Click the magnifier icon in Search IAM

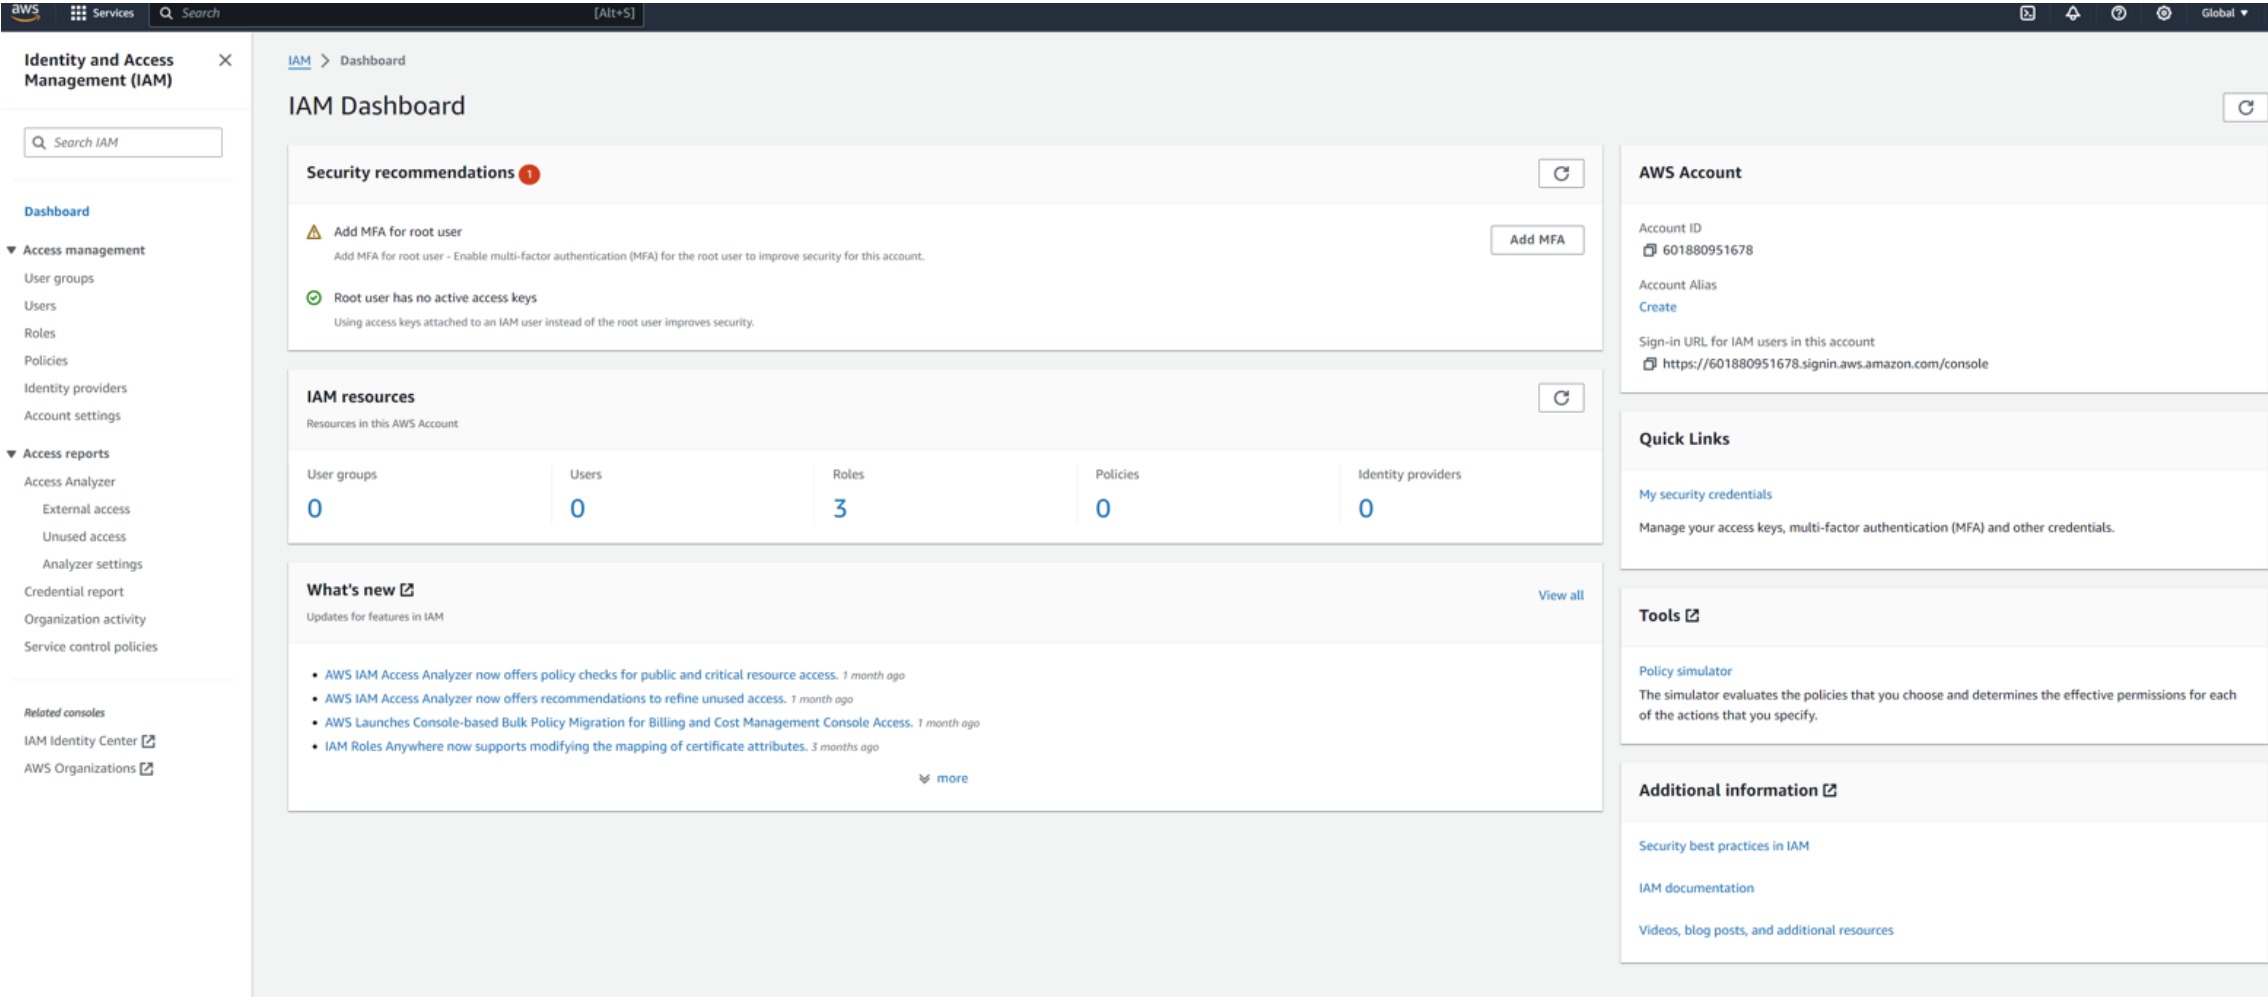coord(39,142)
